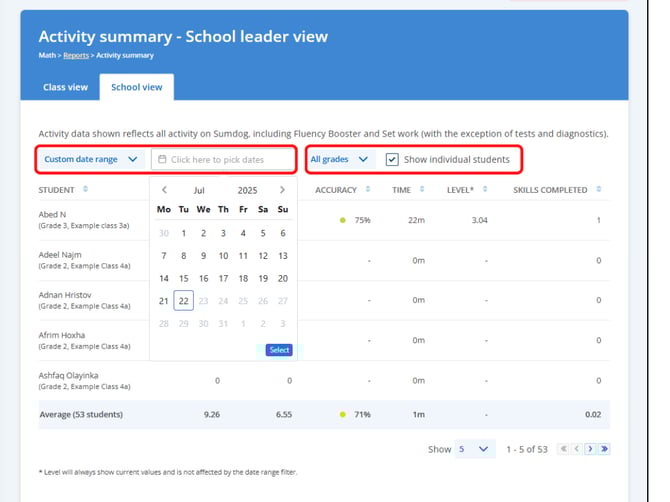Open the Reports breadcrumb link
Image resolution: width=670 pixels, height=502 pixels.
click(76, 55)
